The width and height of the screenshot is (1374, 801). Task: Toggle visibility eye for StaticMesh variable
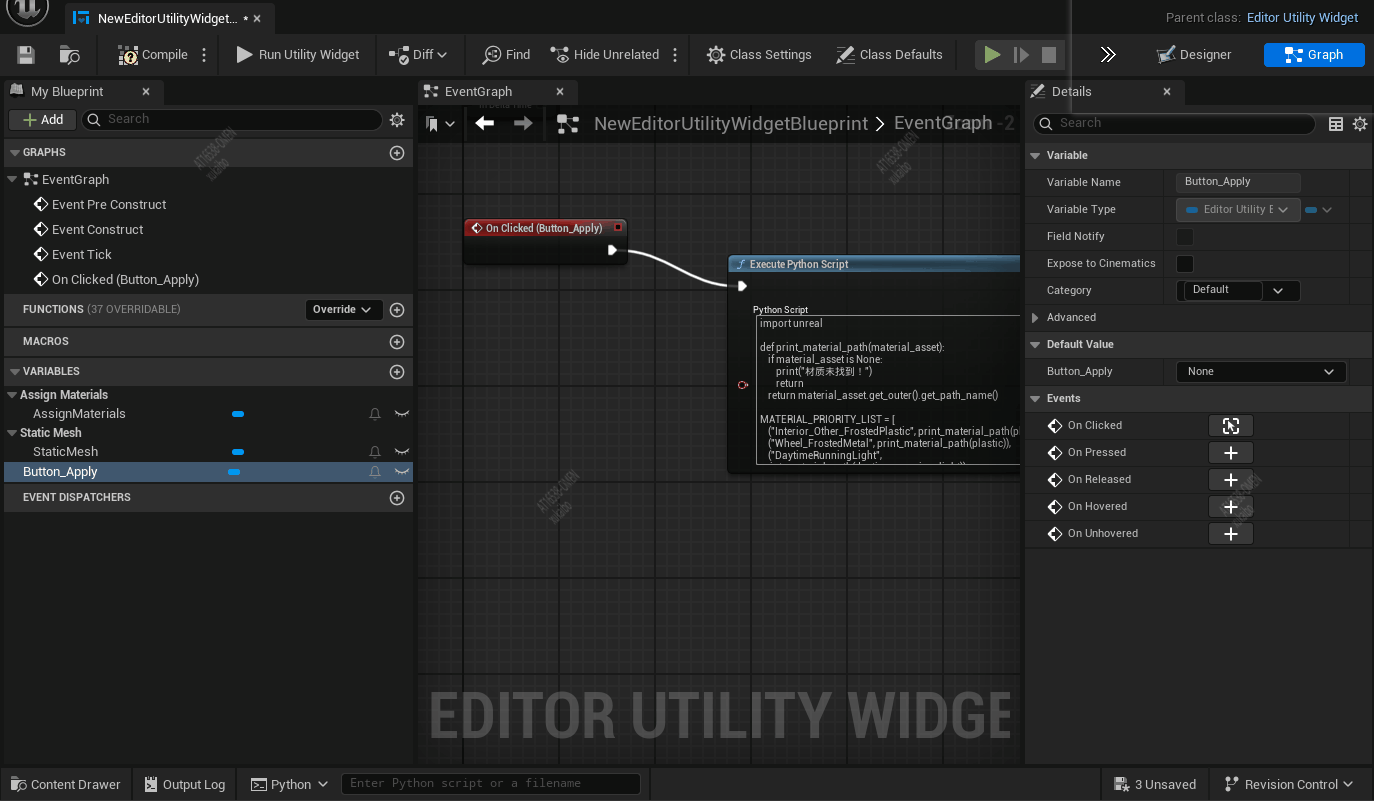pyautogui.click(x=401, y=451)
